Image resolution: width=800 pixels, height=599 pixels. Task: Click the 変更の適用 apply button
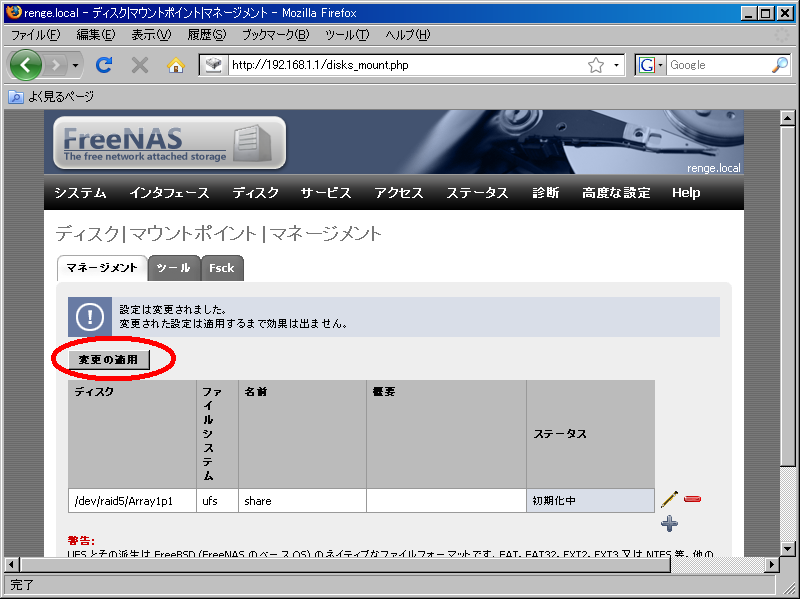tap(109, 360)
